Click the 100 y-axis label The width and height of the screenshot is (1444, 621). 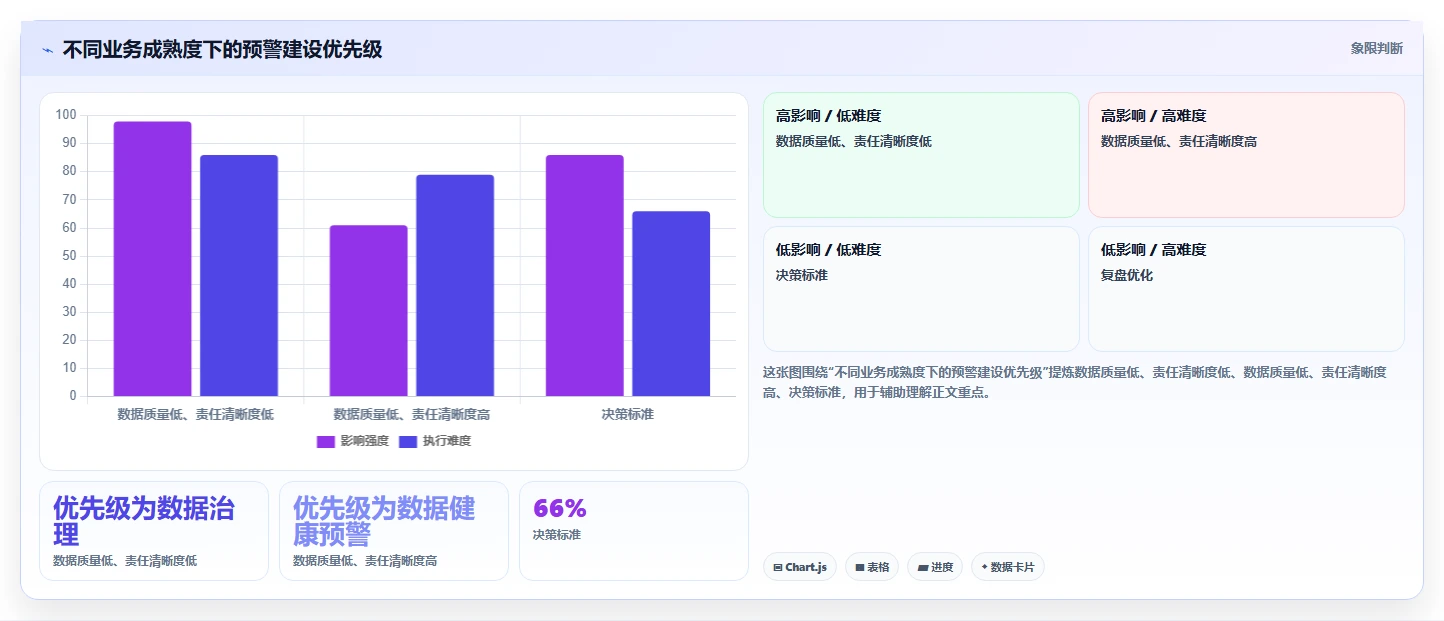pyautogui.click(x=66, y=115)
